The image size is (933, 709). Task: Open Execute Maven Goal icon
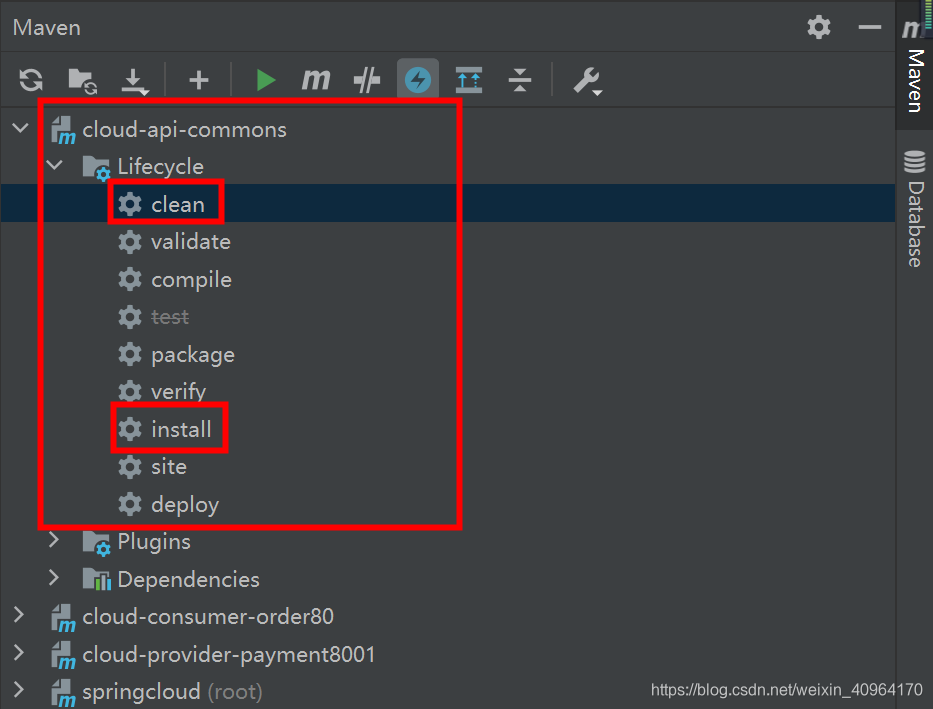point(315,80)
